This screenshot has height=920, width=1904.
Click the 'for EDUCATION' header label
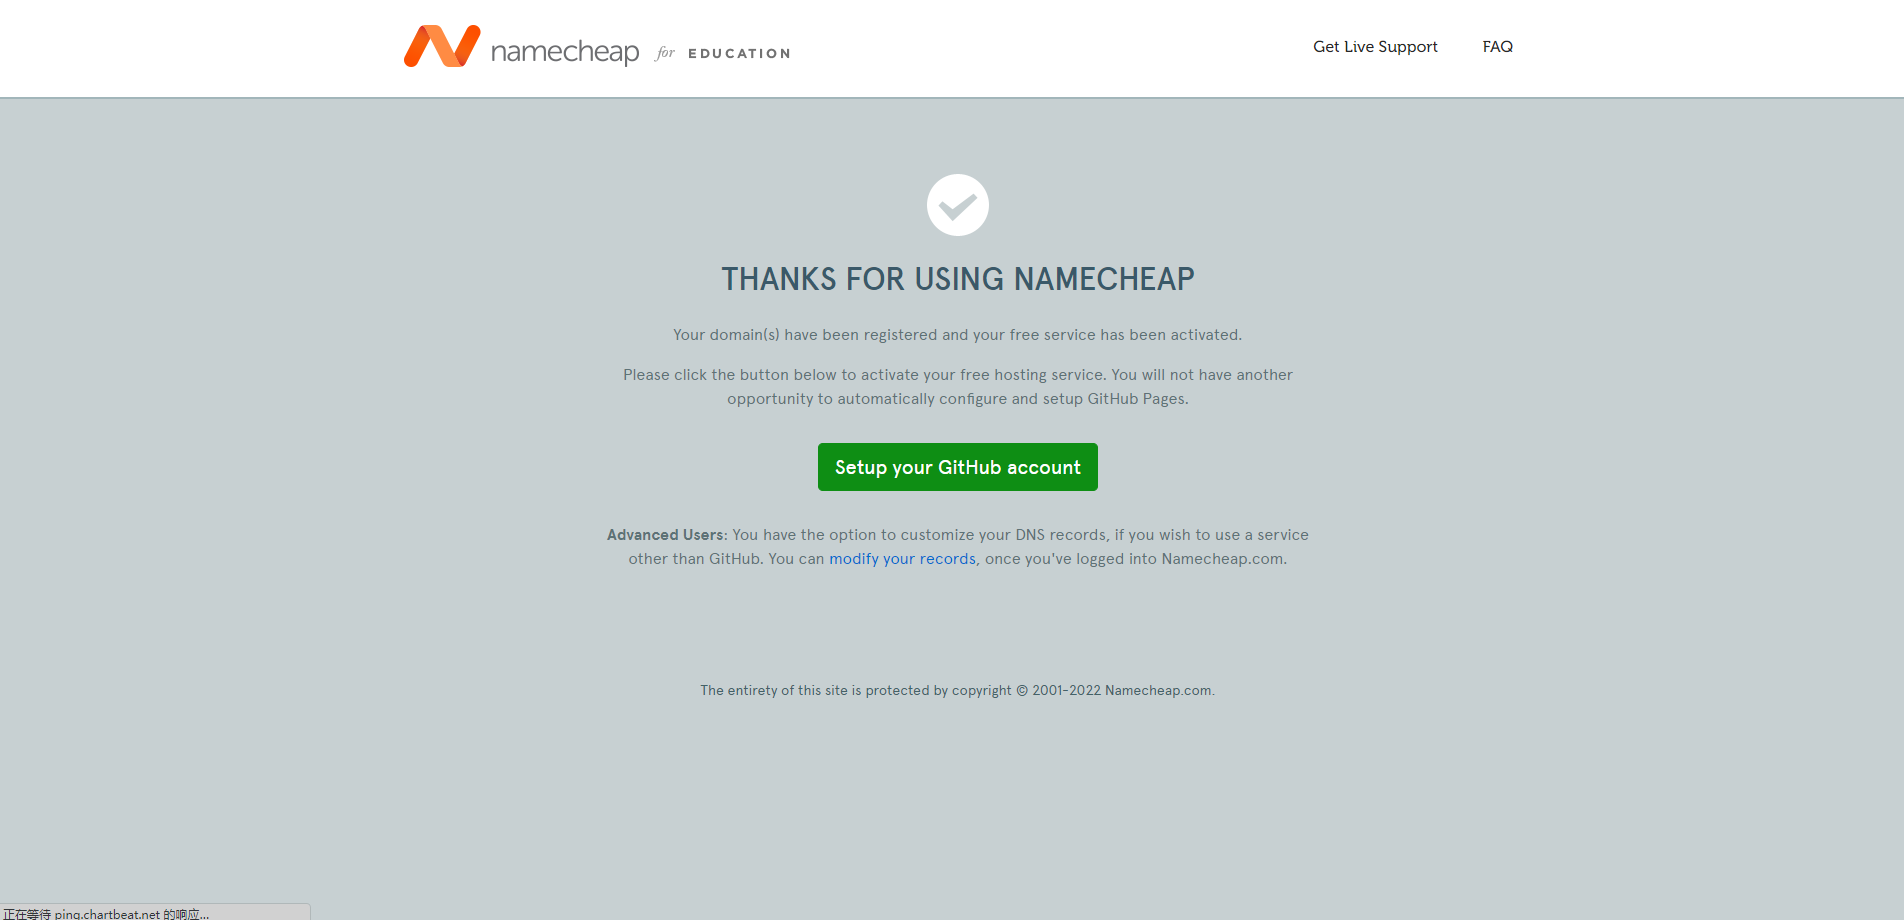point(723,53)
